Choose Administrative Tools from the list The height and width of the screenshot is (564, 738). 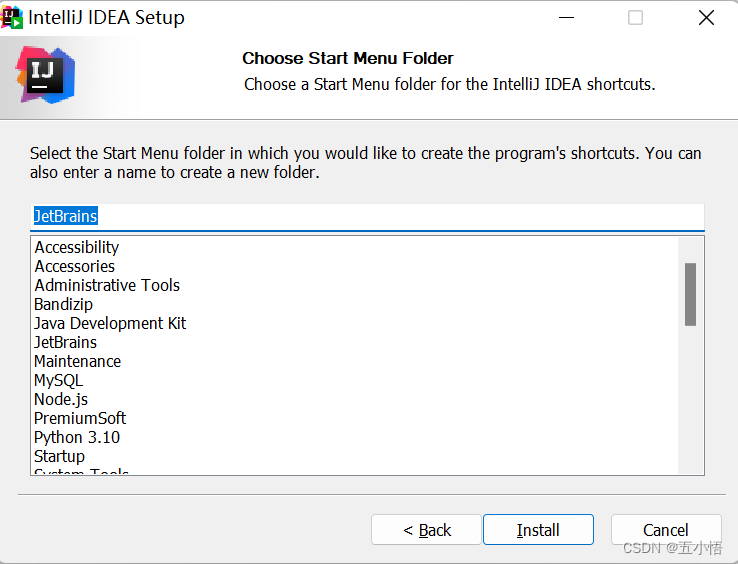point(107,285)
